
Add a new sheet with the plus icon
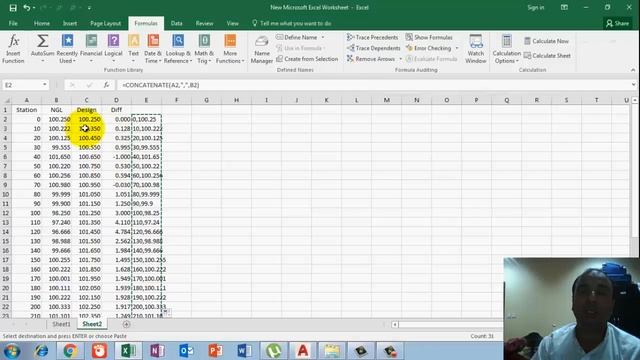[127, 324]
